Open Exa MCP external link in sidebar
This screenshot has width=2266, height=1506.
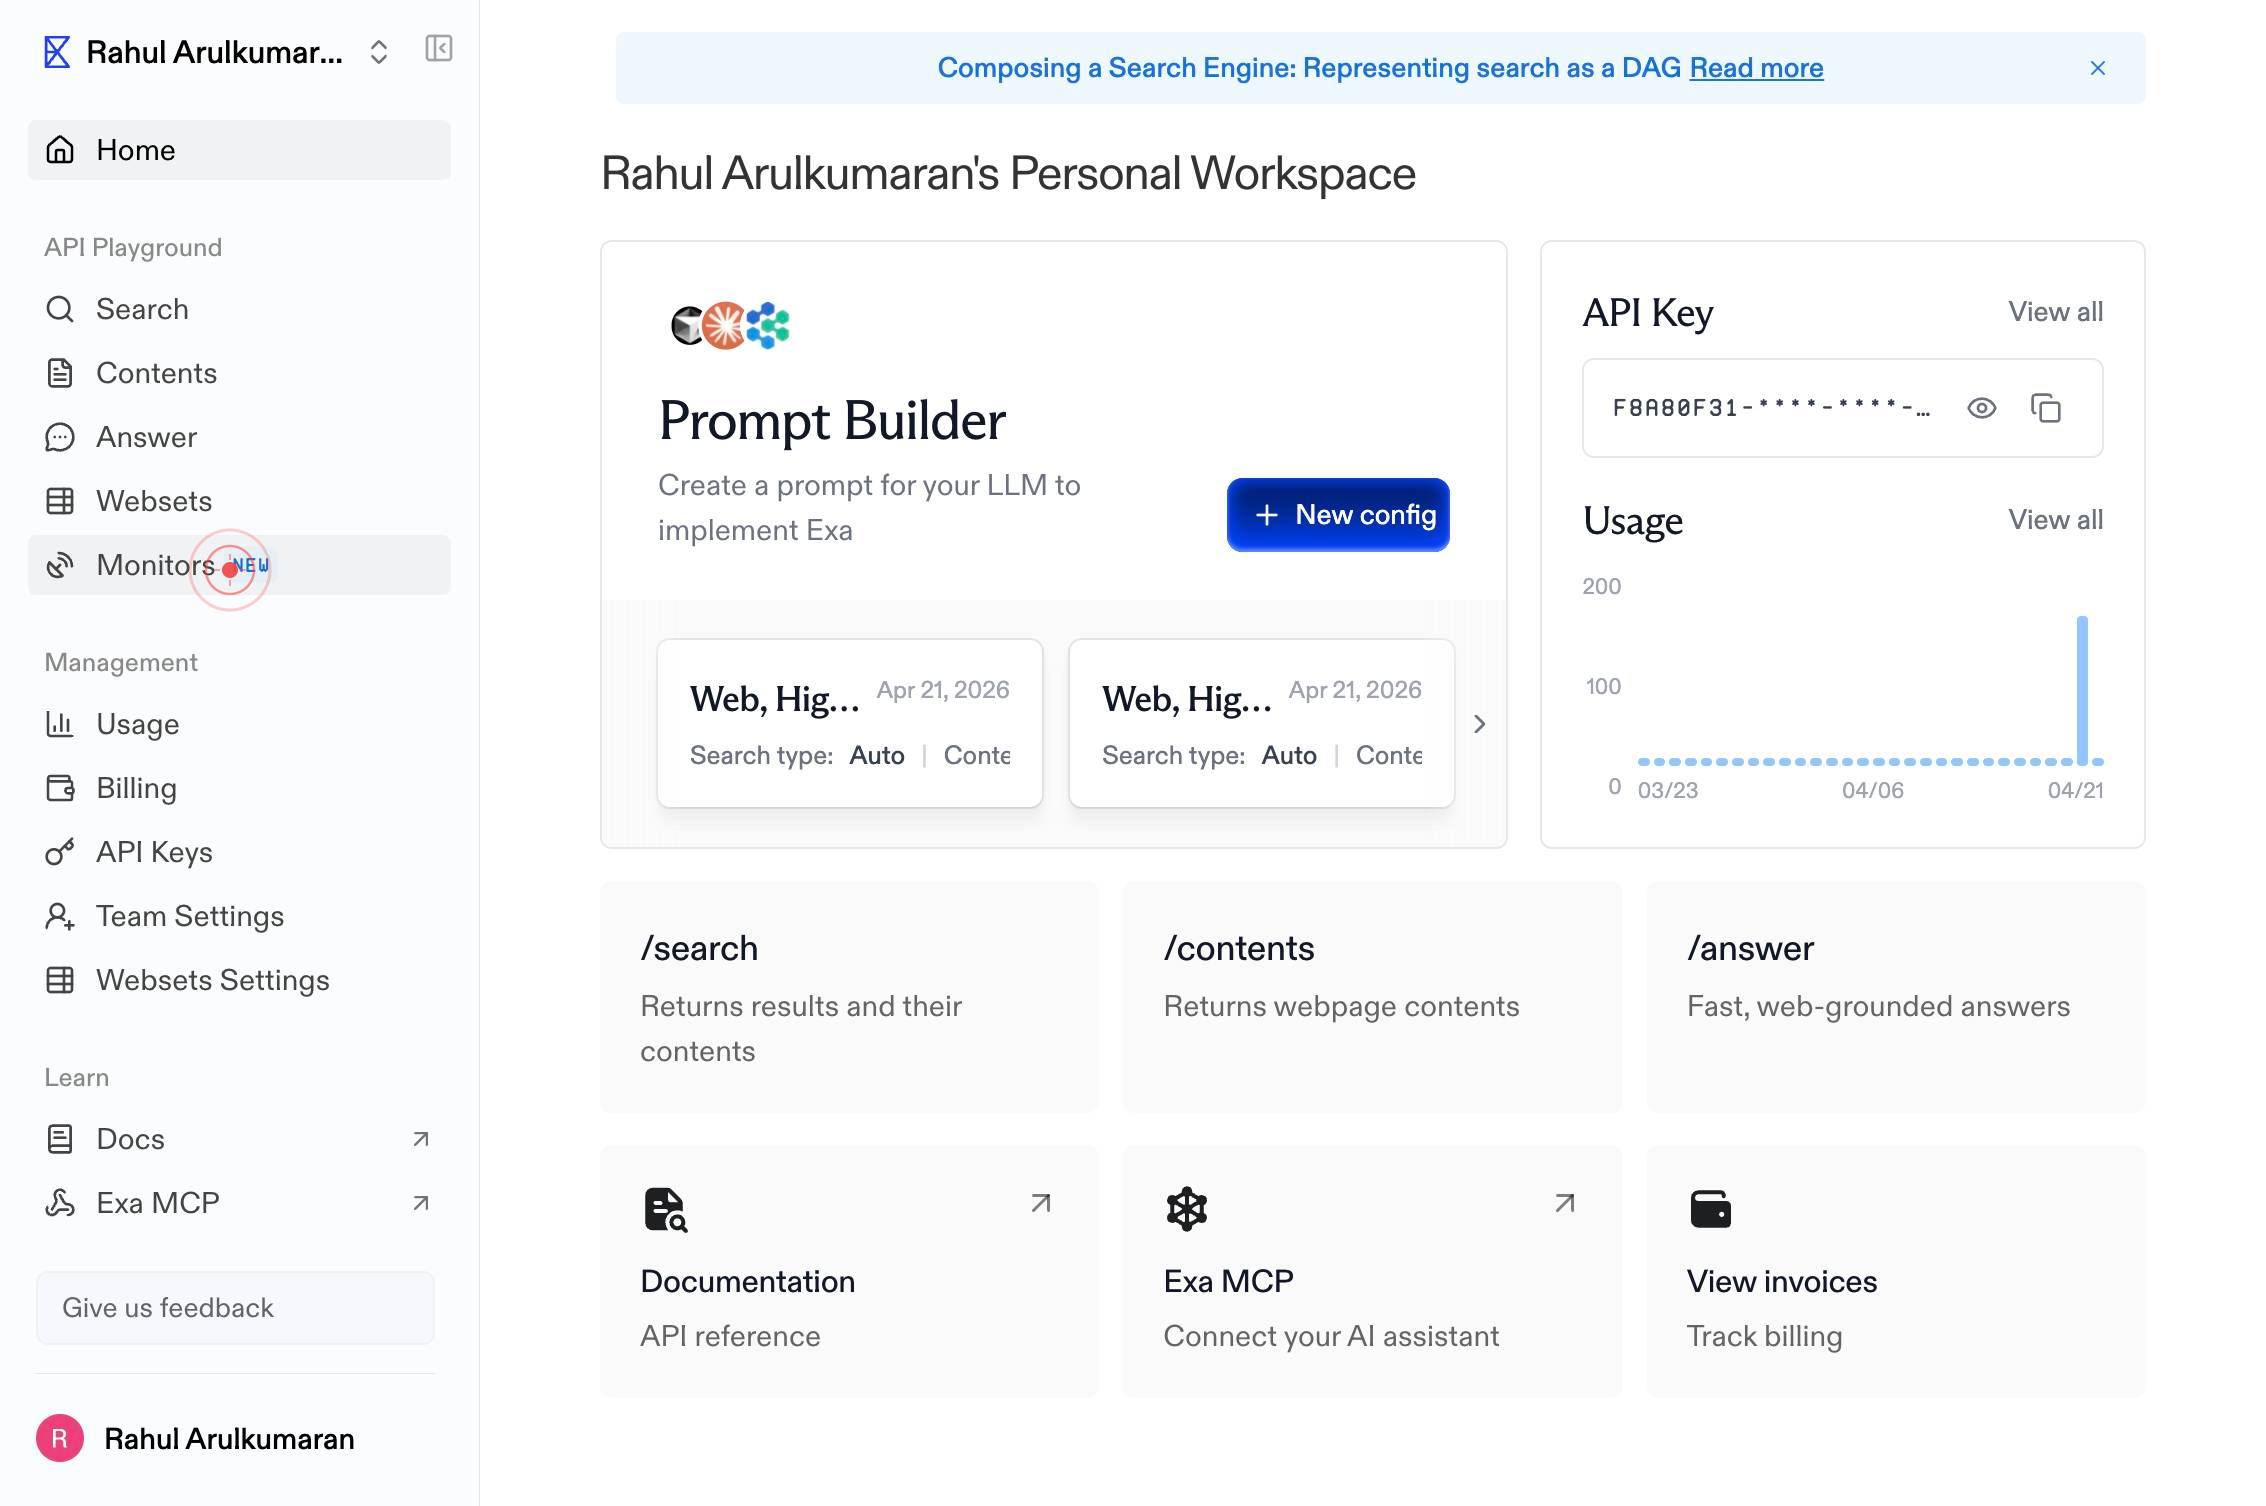(x=239, y=1203)
